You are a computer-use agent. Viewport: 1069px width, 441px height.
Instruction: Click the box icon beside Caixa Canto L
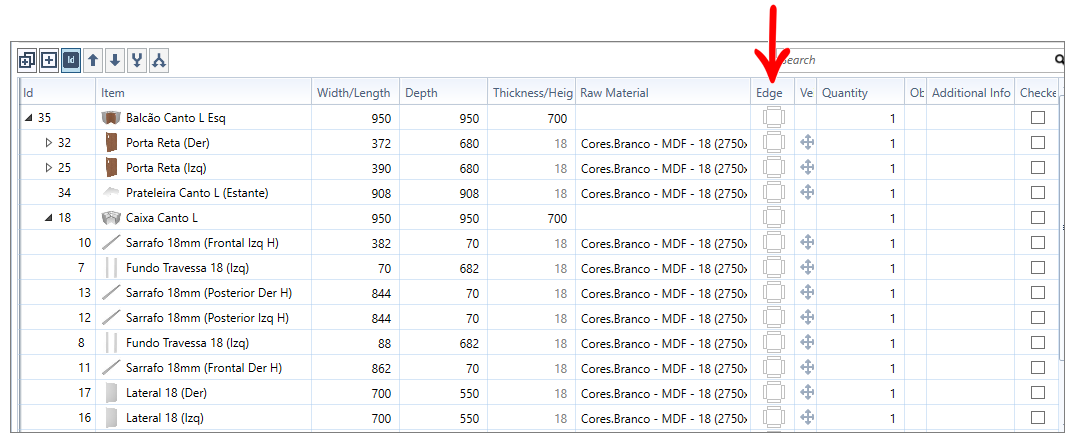[x=111, y=218]
